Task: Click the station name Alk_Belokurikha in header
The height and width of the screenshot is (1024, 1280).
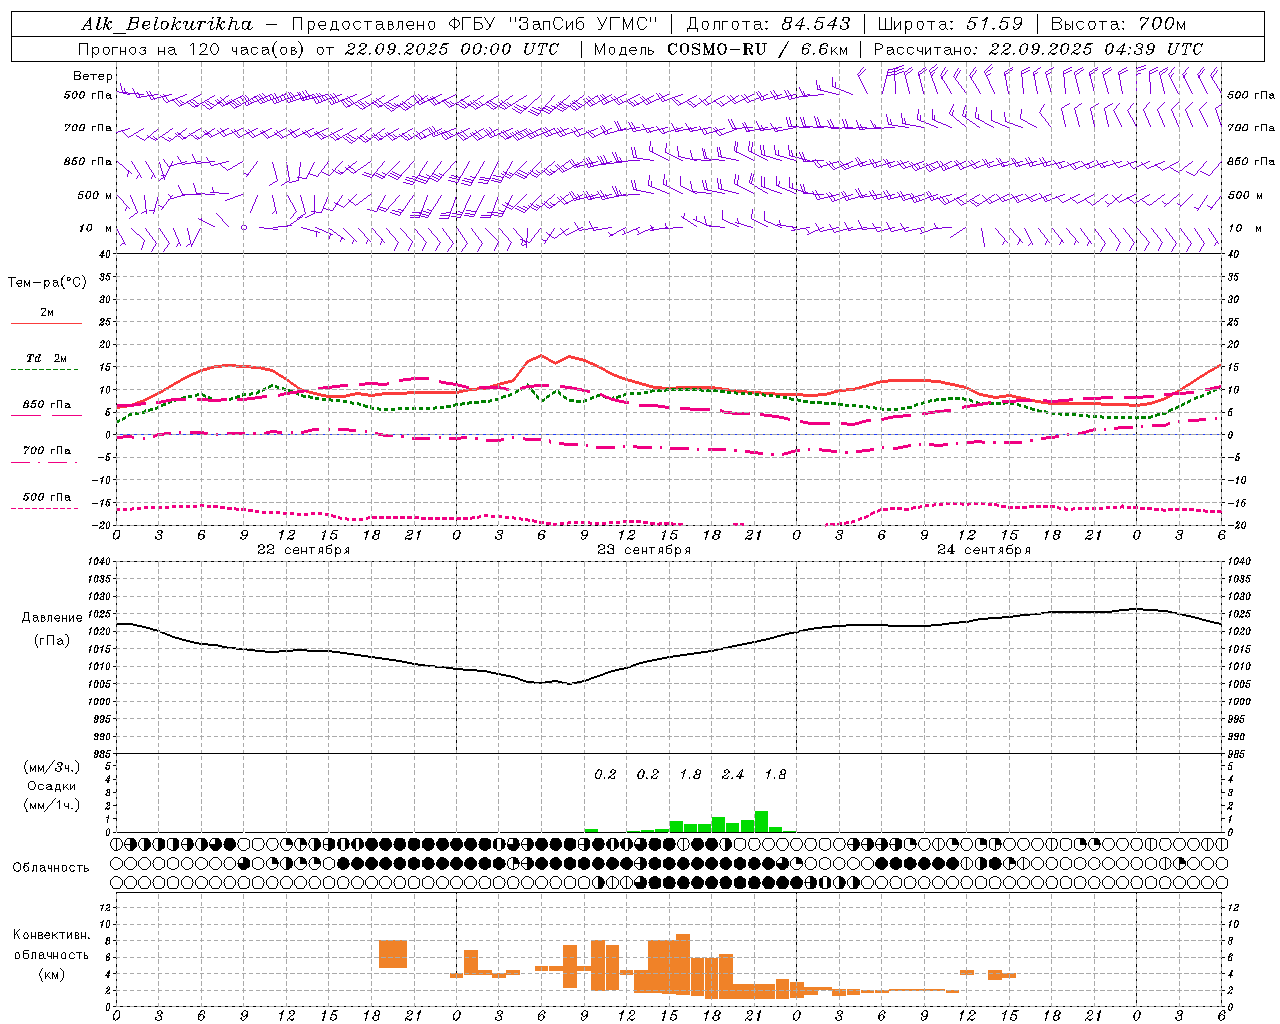Action: pyautogui.click(x=167, y=23)
